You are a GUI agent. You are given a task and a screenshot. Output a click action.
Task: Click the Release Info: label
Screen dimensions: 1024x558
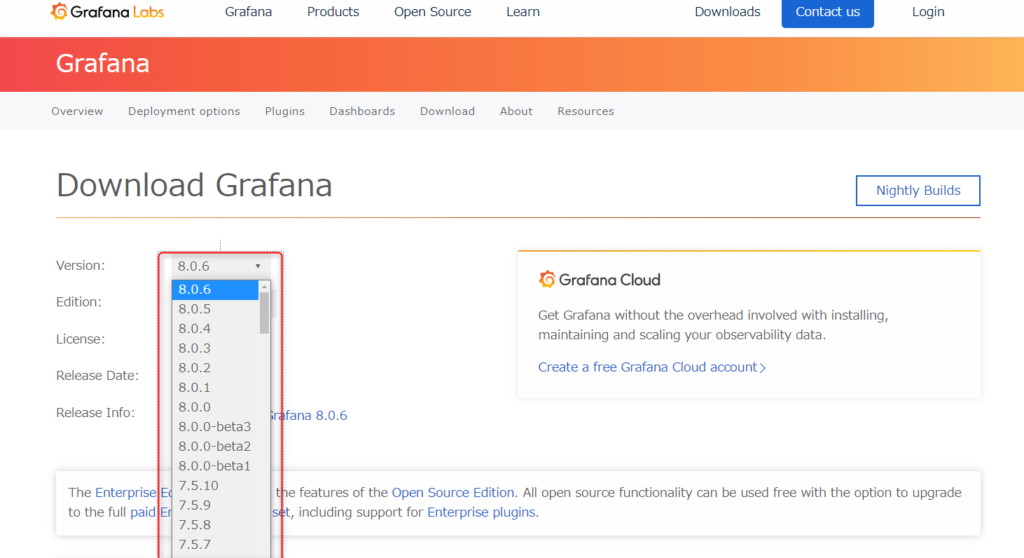(x=95, y=413)
